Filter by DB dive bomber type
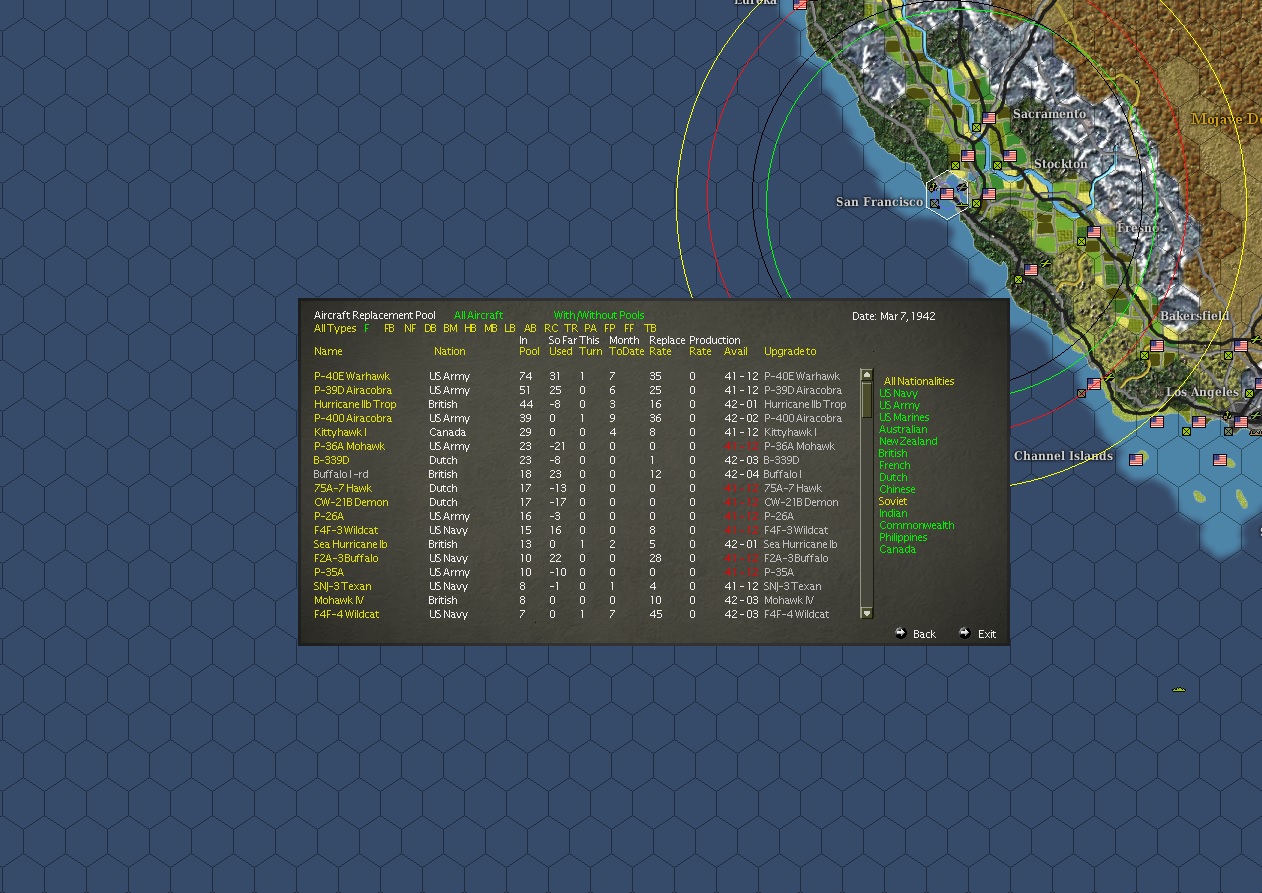 click(x=430, y=328)
